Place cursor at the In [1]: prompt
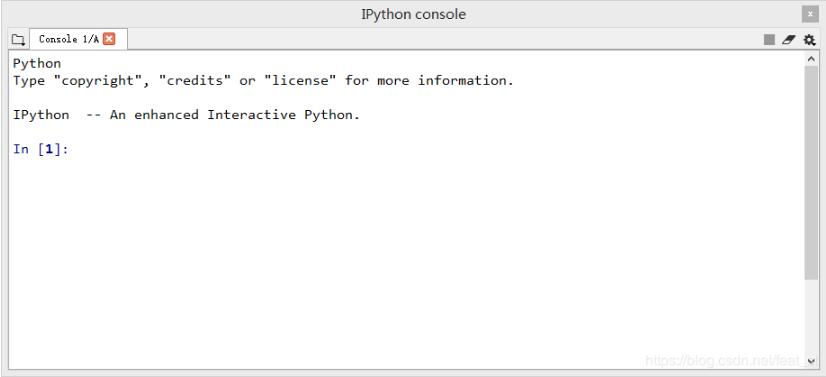The image size is (826, 377). (x=41, y=150)
